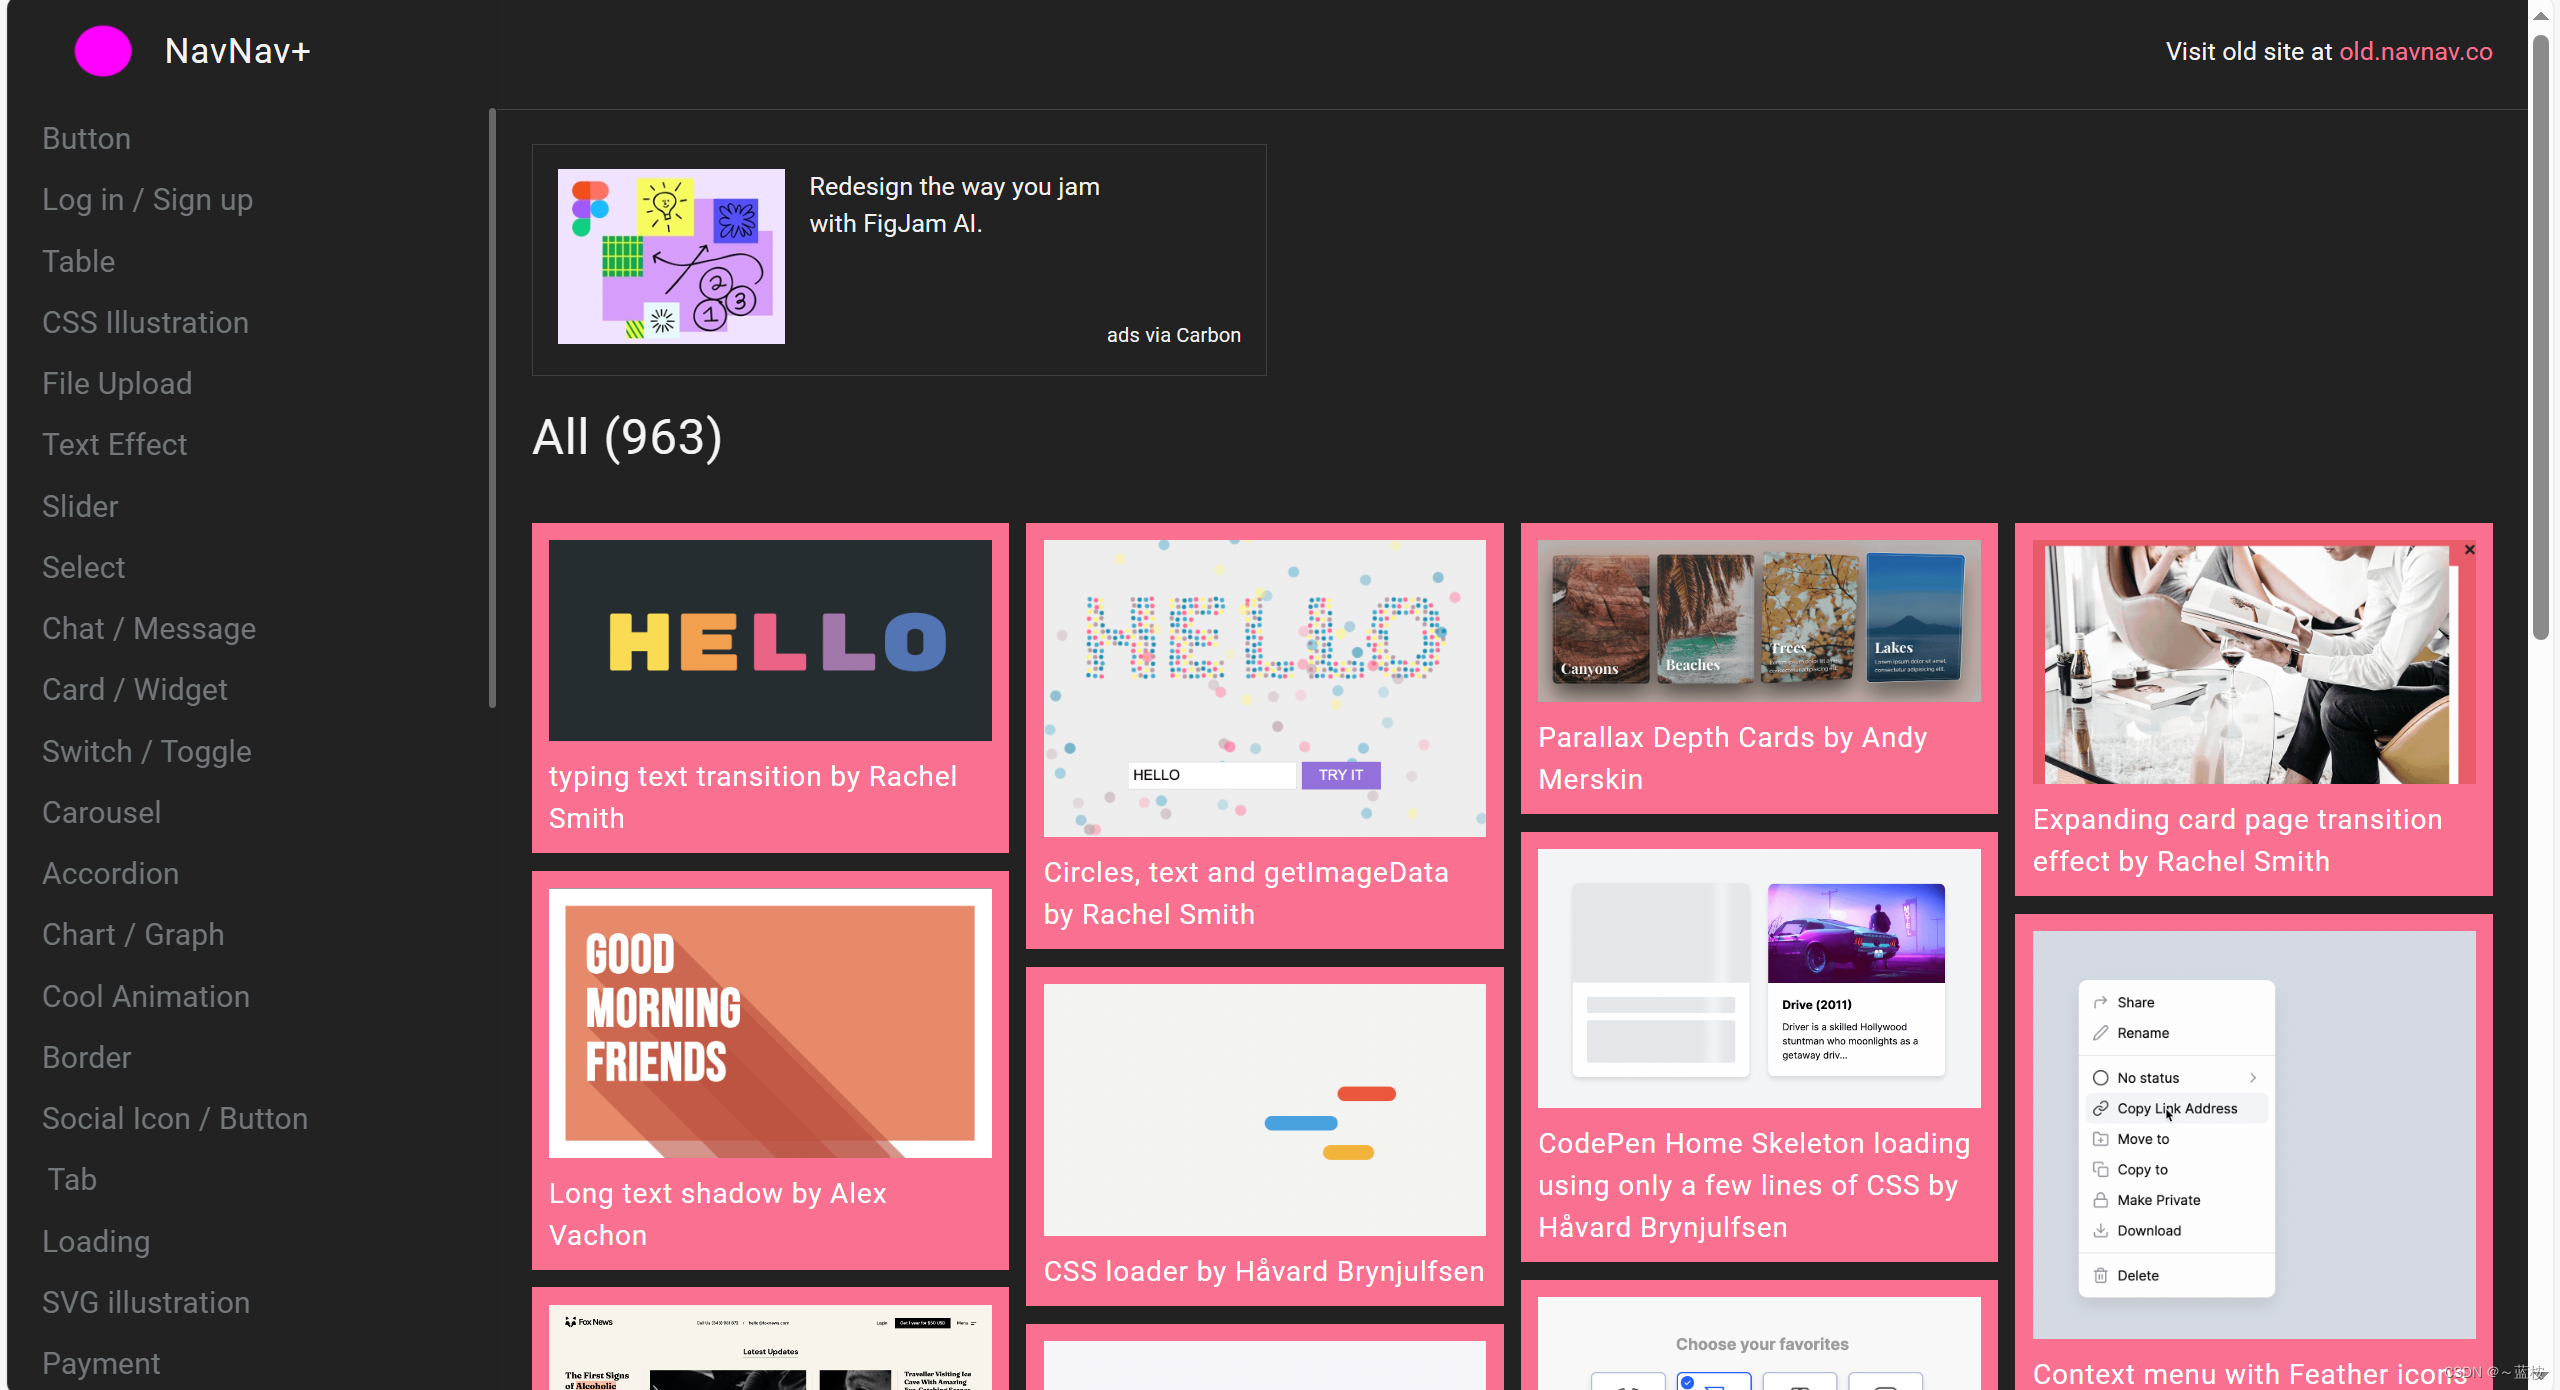Expand the No status submenu chevron
Viewport: 2560px width, 1390px height.
pyautogui.click(x=2253, y=1078)
